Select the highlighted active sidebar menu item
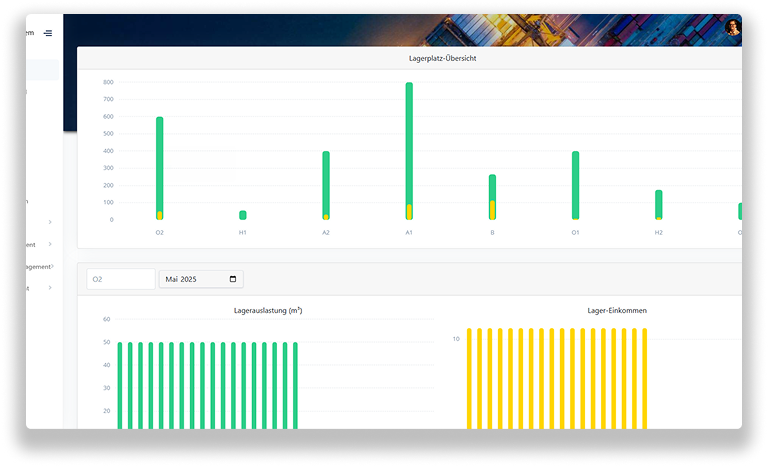This screenshot has height=467, width=768. (42, 70)
